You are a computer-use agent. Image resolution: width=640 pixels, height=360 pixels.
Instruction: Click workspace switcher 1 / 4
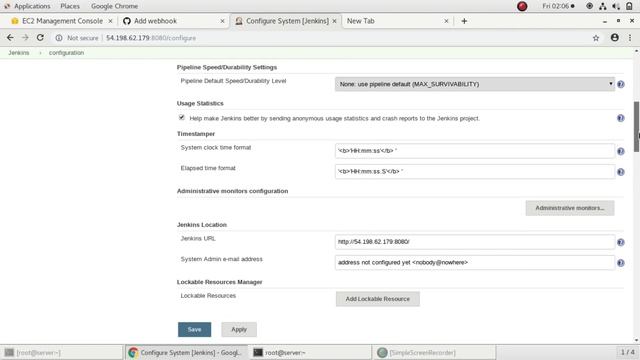coord(627,352)
